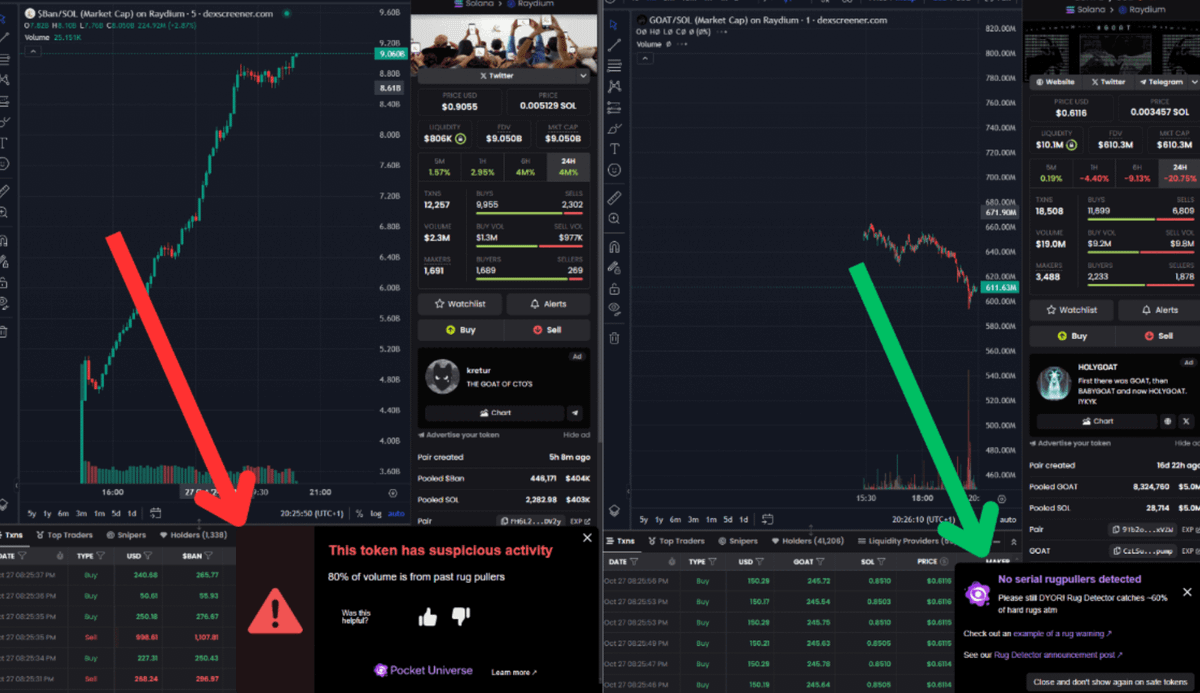Remove drawings with trash icon on $Ban chart

[5, 331]
